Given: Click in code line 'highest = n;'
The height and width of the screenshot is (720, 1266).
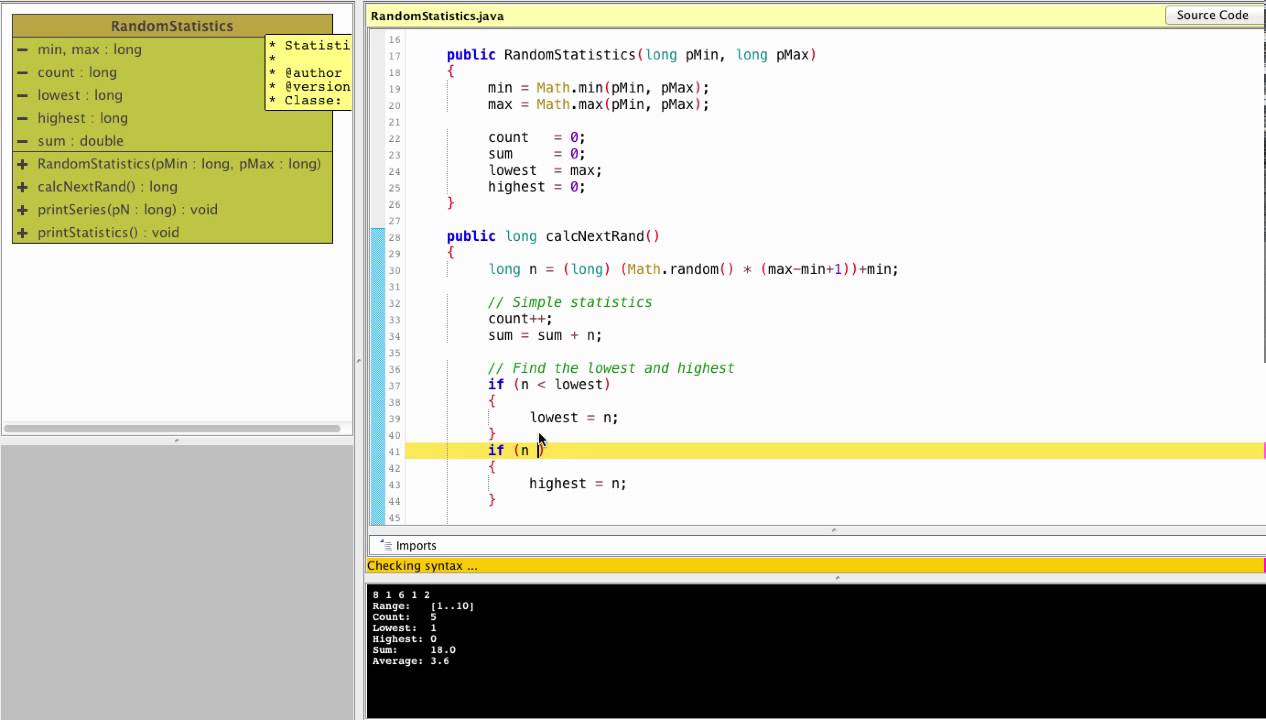Looking at the screenshot, I should 578,483.
